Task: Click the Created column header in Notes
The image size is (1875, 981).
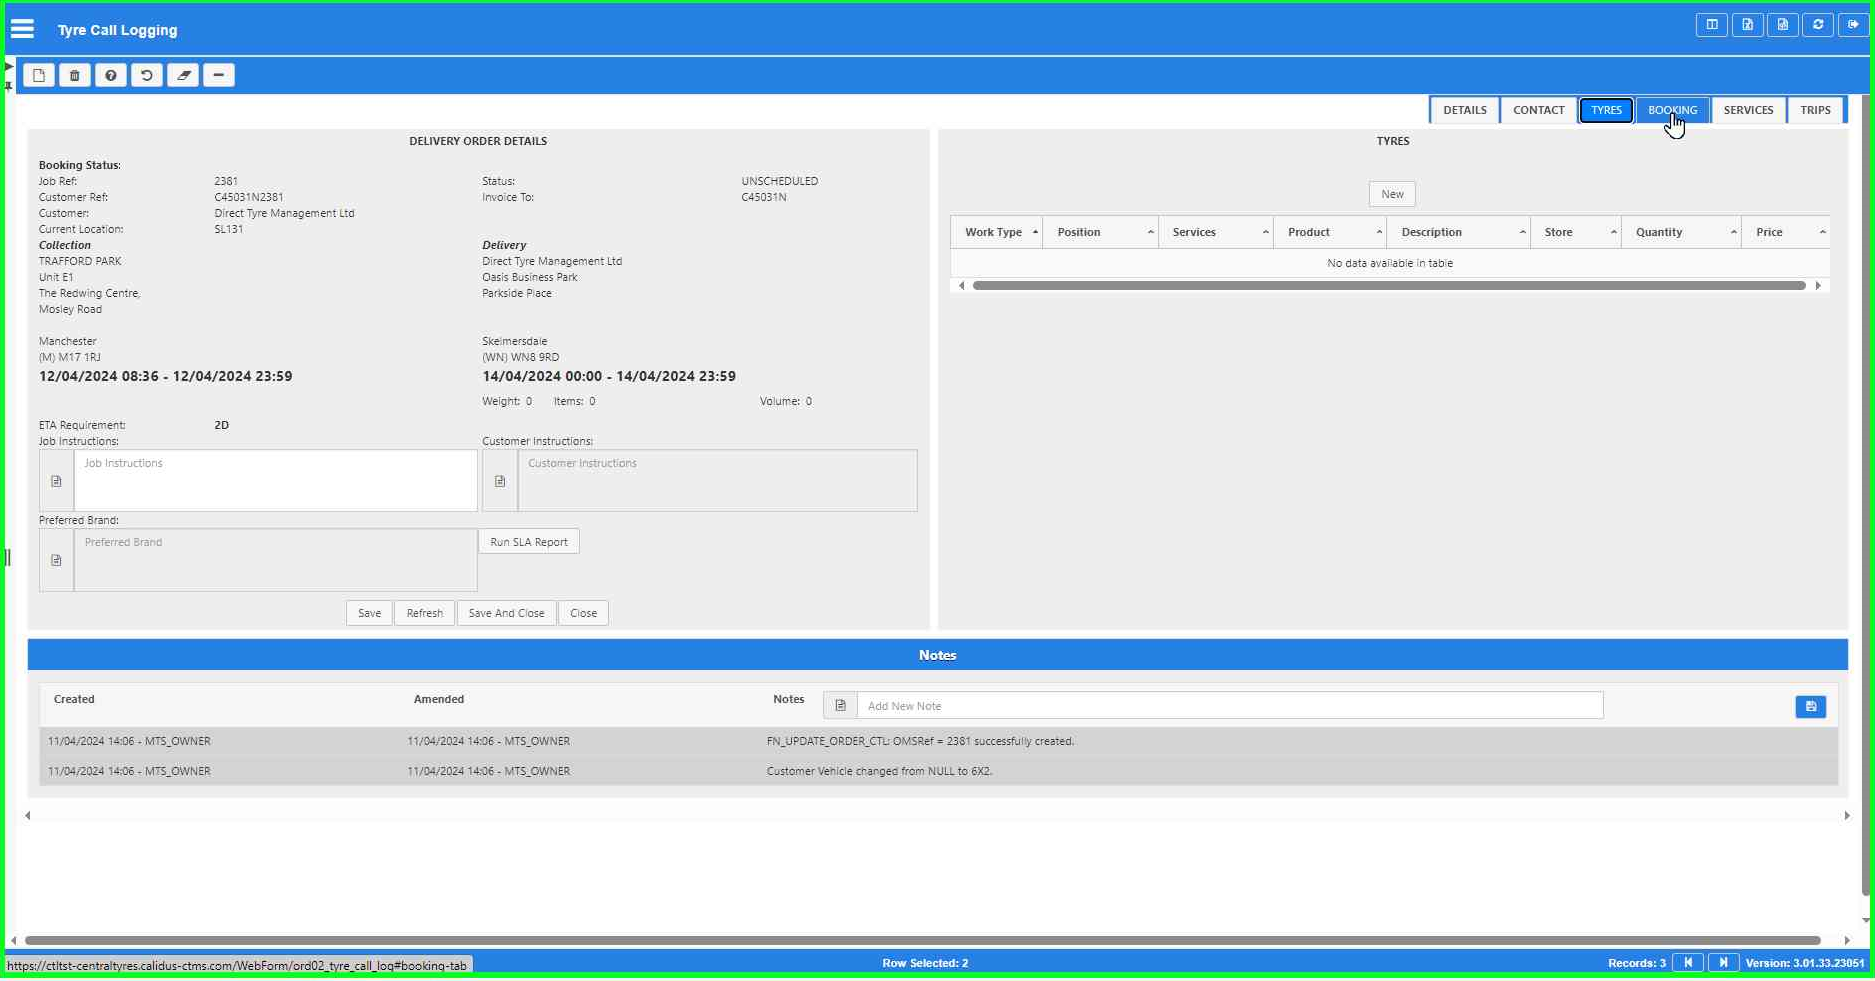Action: [x=74, y=699]
